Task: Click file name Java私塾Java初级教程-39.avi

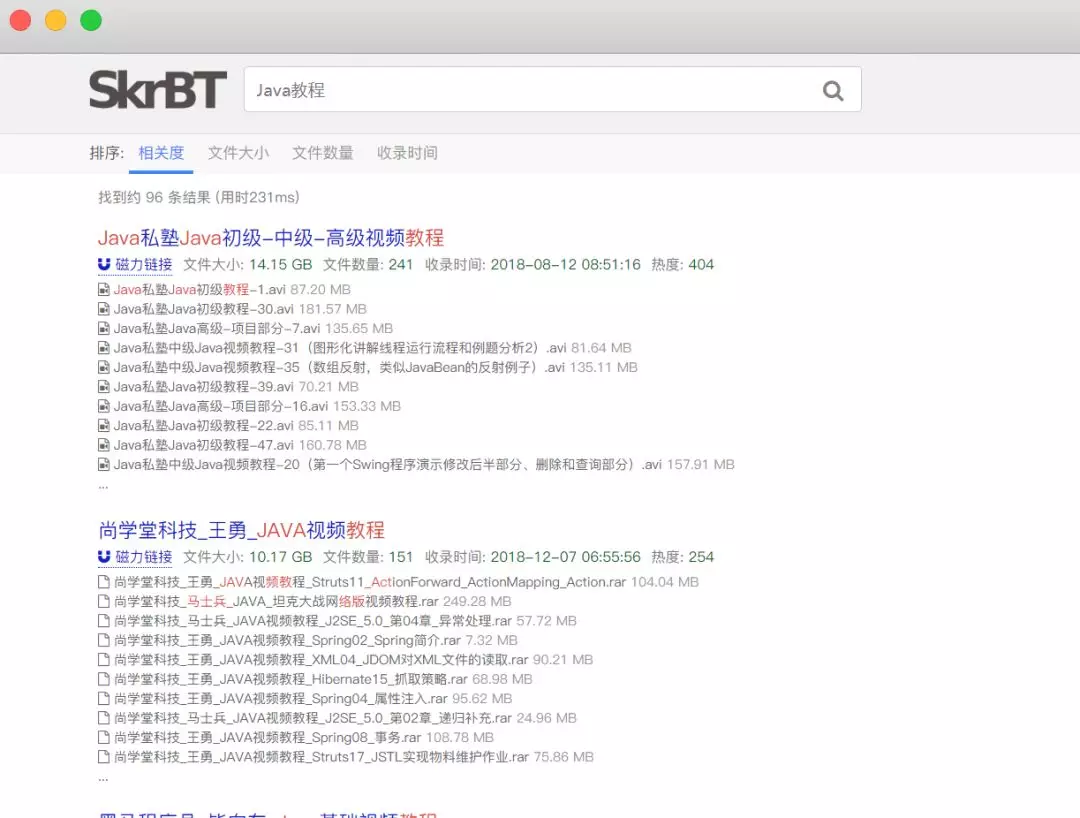Action: (x=203, y=387)
